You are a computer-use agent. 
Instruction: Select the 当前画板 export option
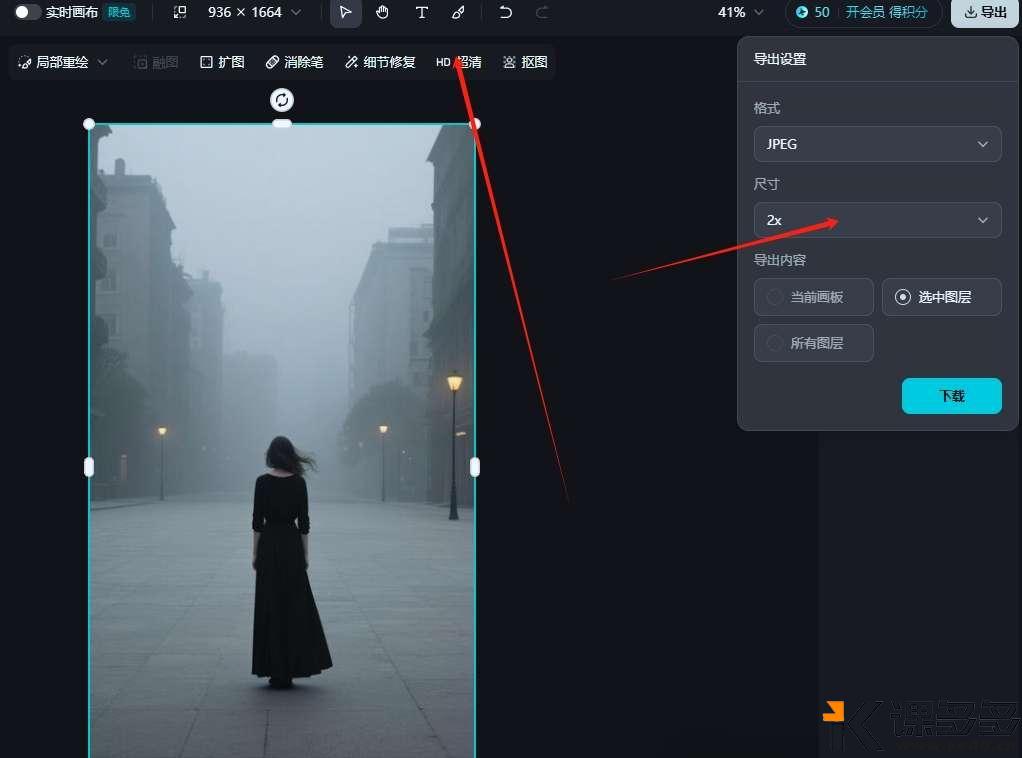click(813, 297)
